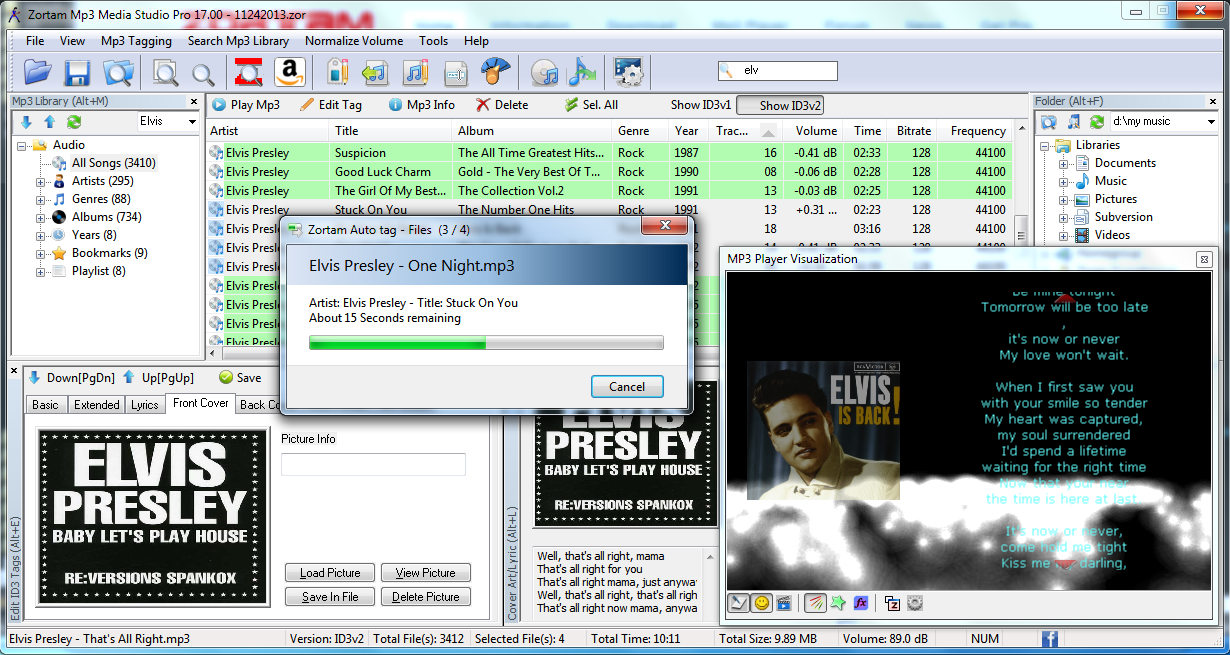Click the Amazon icon in toolbar
The width and height of the screenshot is (1230, 655).
[289, 72]
